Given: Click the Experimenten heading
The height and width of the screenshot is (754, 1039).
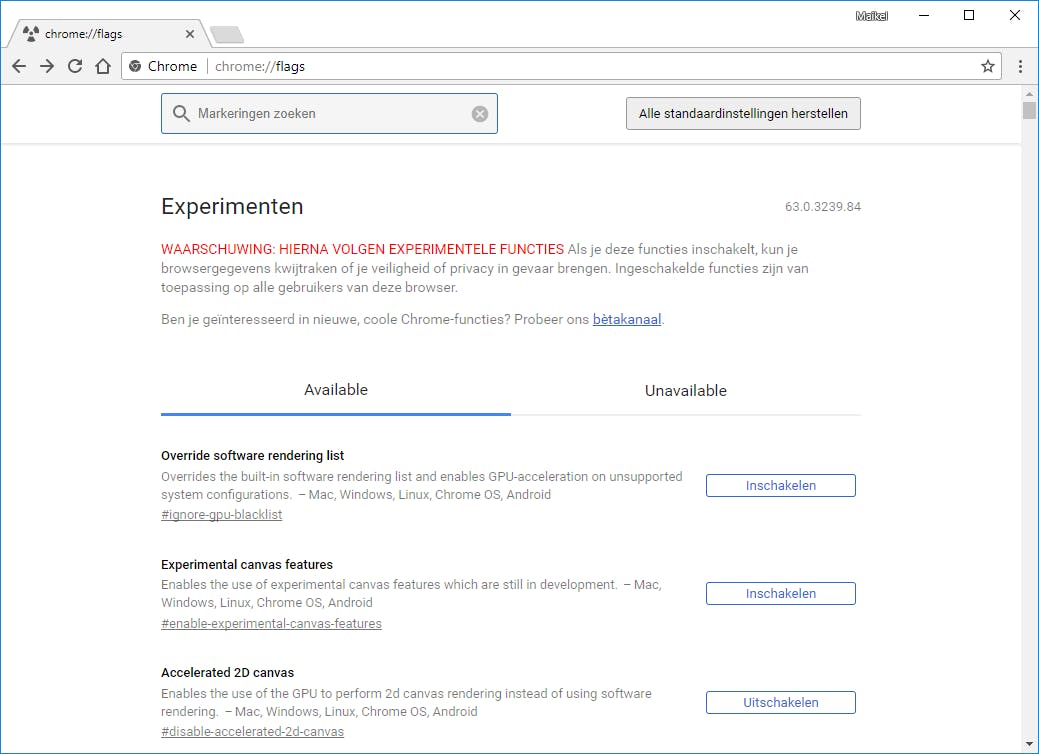Looking at the screenshot, I should 232,206.
